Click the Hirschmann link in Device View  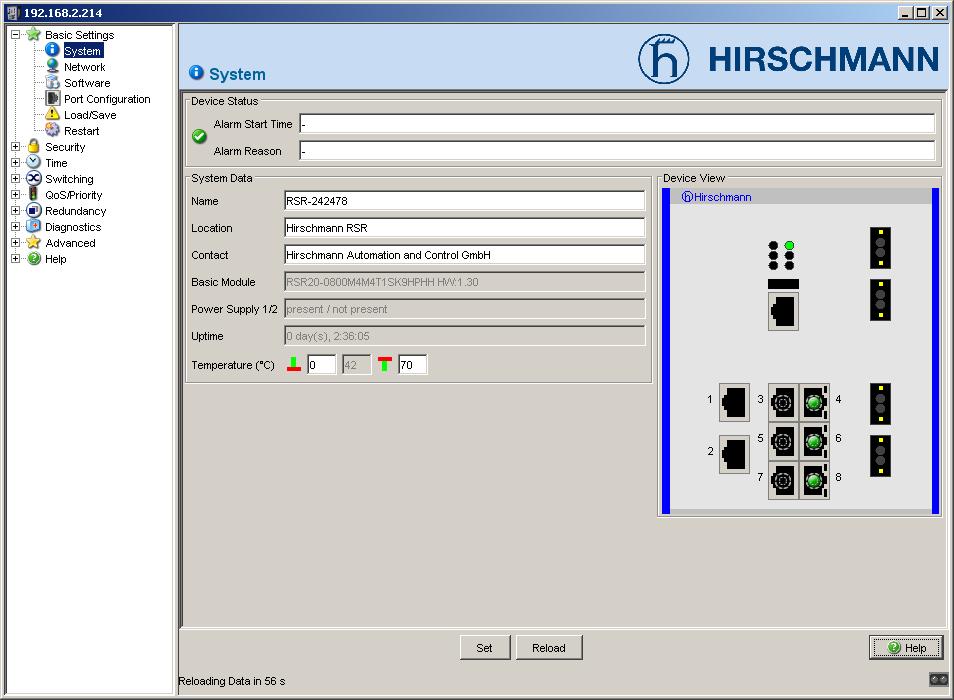tap(717, 197)
